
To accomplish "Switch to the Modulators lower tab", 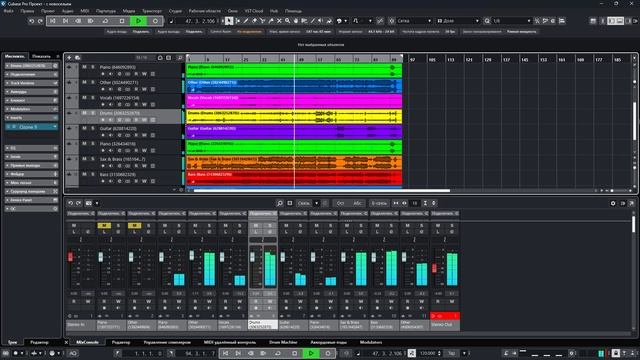I will pos(371,342).
